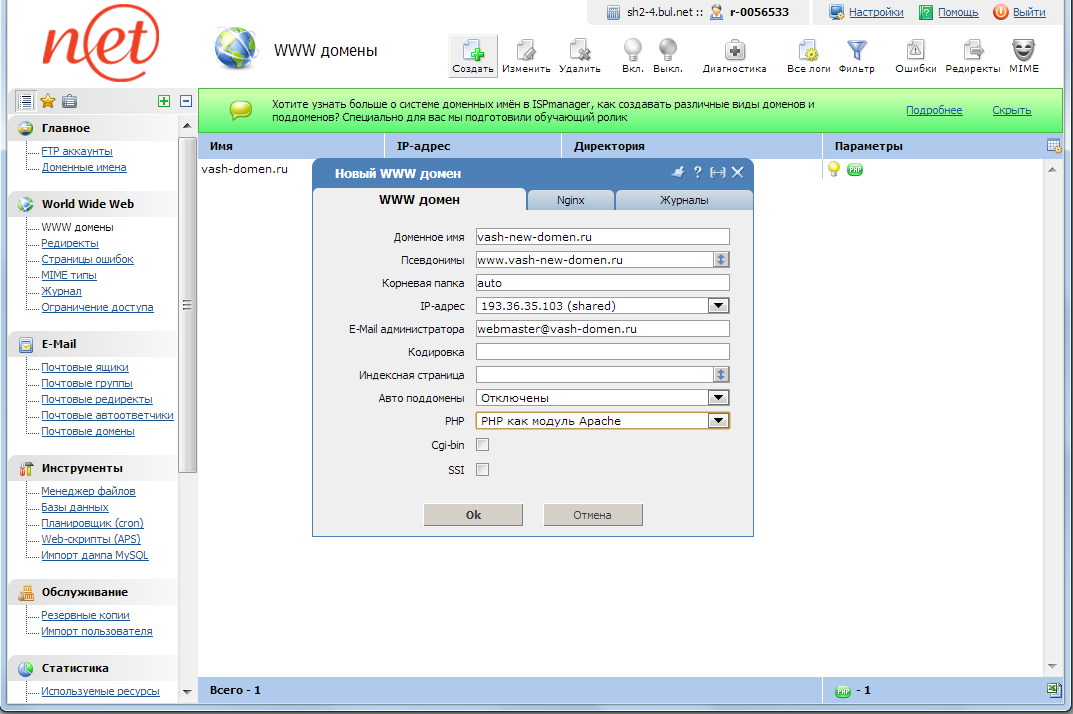Toggle the lightbulb status for vash-domen.ru
The height and width of the screenshot is (714, 1073).
(833, 170)
